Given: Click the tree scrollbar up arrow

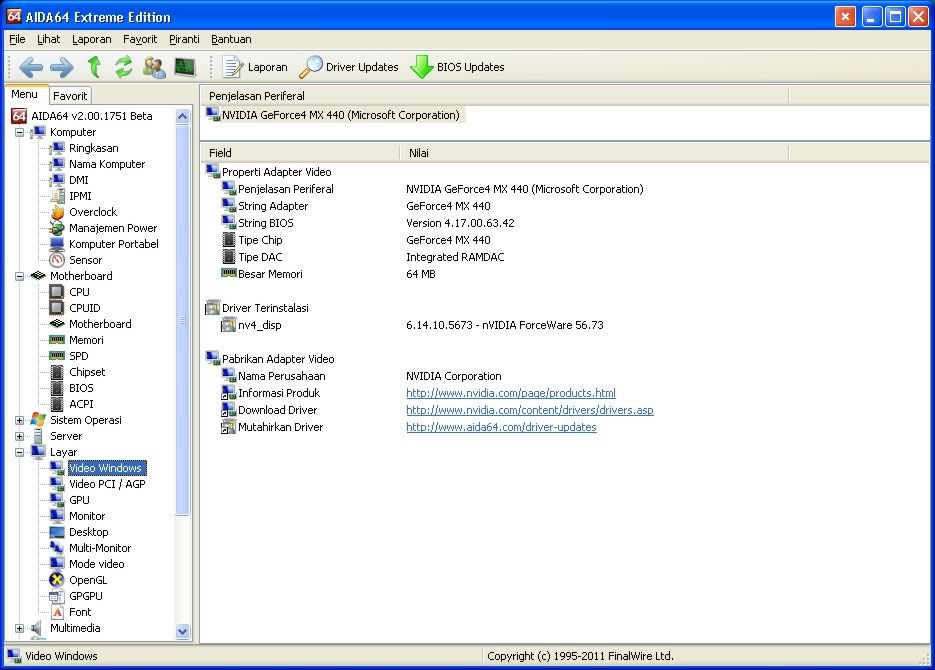Looking at the screenshot, I should (182, 116).
